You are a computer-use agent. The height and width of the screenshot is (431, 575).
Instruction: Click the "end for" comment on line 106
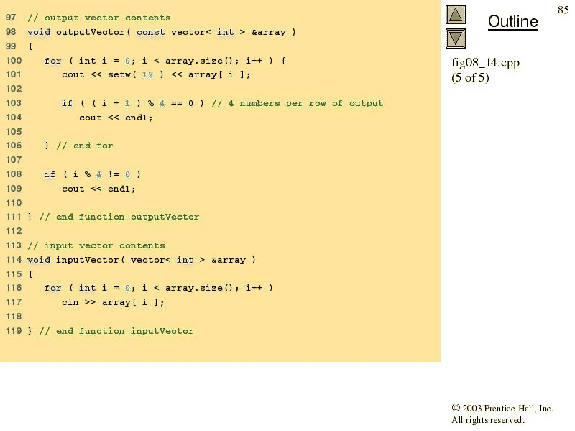pyautogui.click(x=85, y=146)
